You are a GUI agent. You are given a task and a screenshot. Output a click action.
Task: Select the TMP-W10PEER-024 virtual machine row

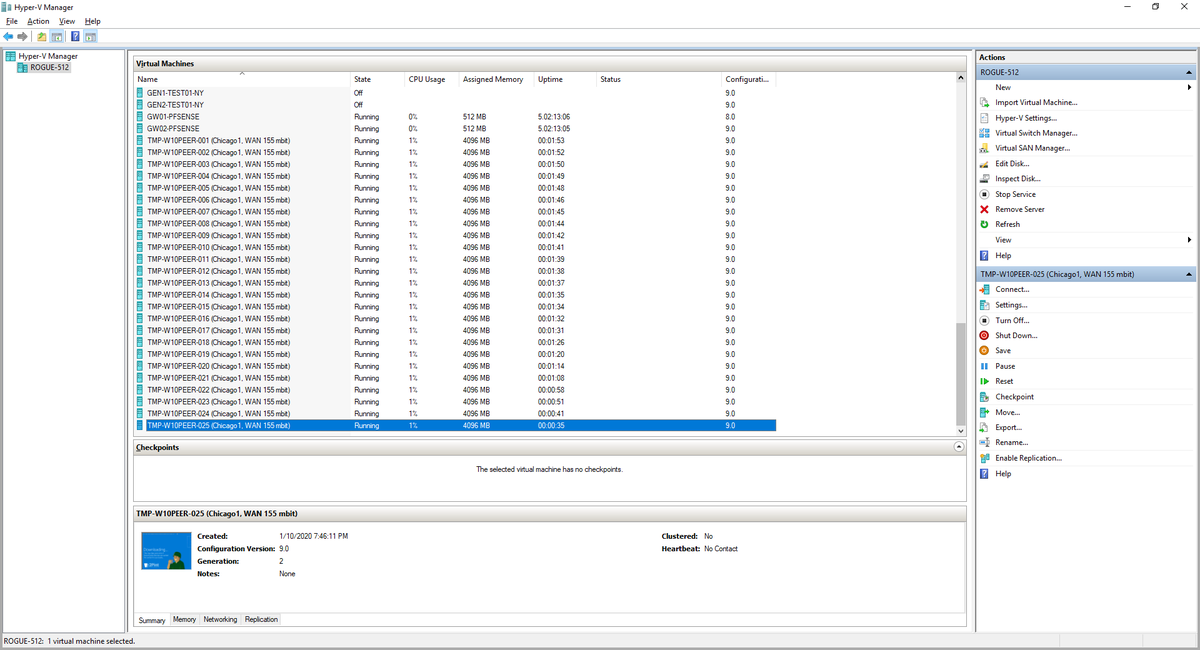(x=455, y=413)
